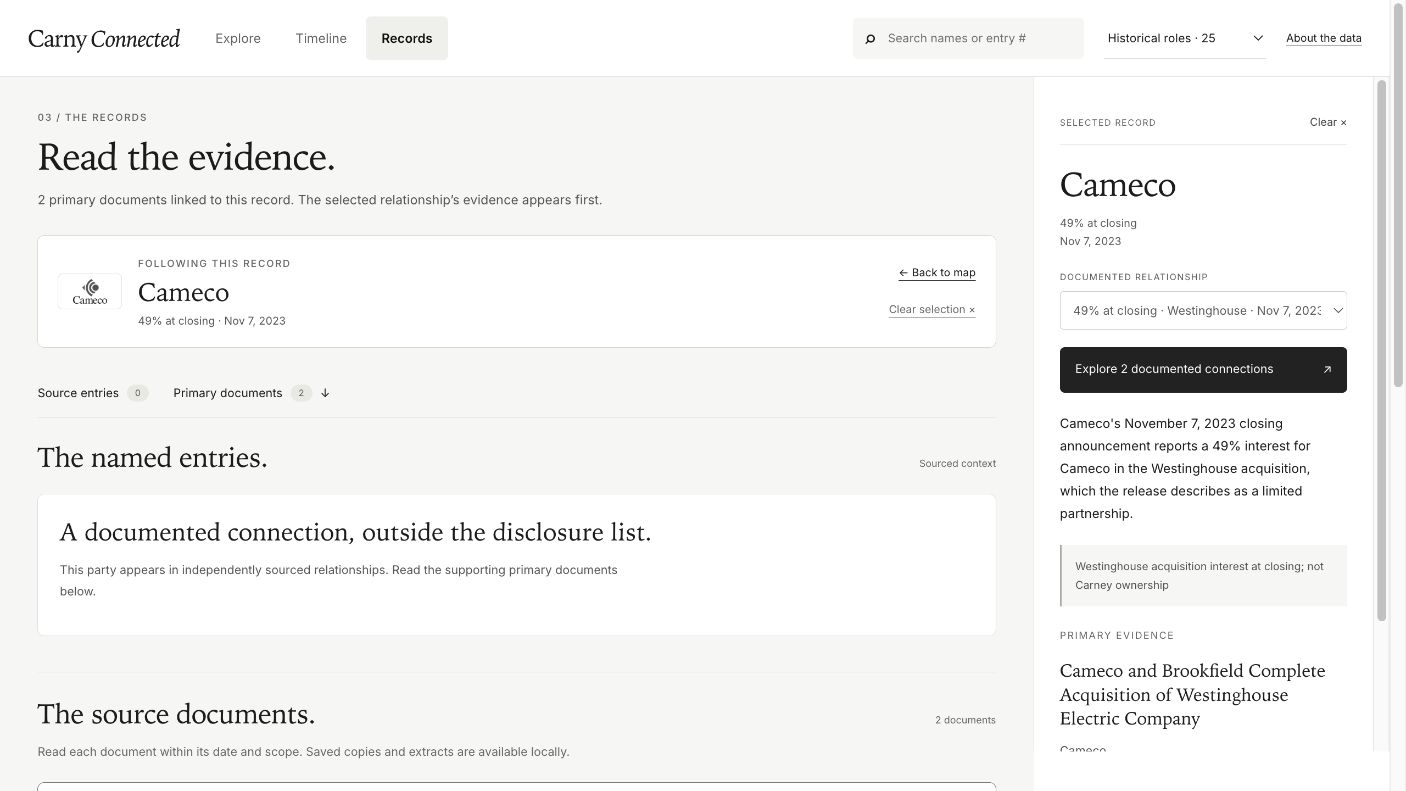Click the 'Selected record' label

pyautogui.click(x=1107, y=123)
